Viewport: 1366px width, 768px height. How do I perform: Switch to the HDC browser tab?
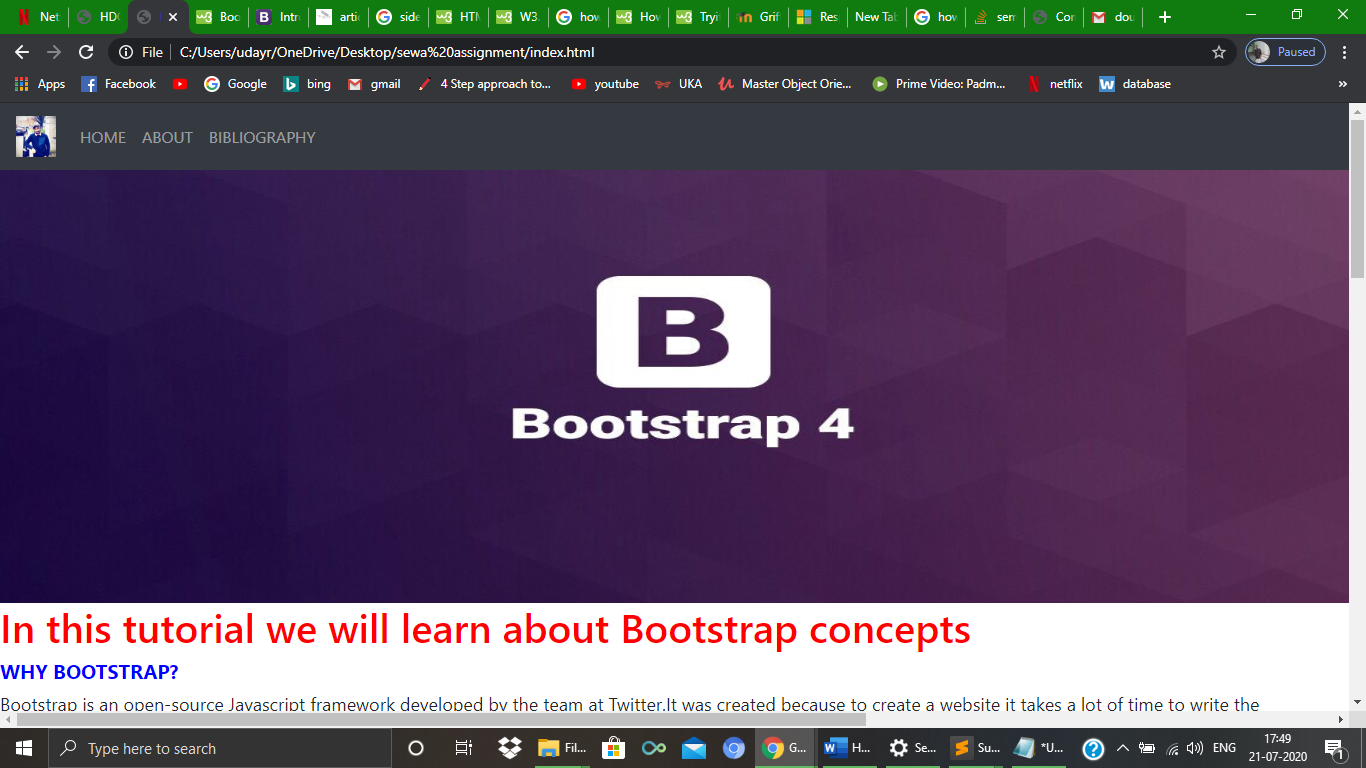(x=98, y=17)
